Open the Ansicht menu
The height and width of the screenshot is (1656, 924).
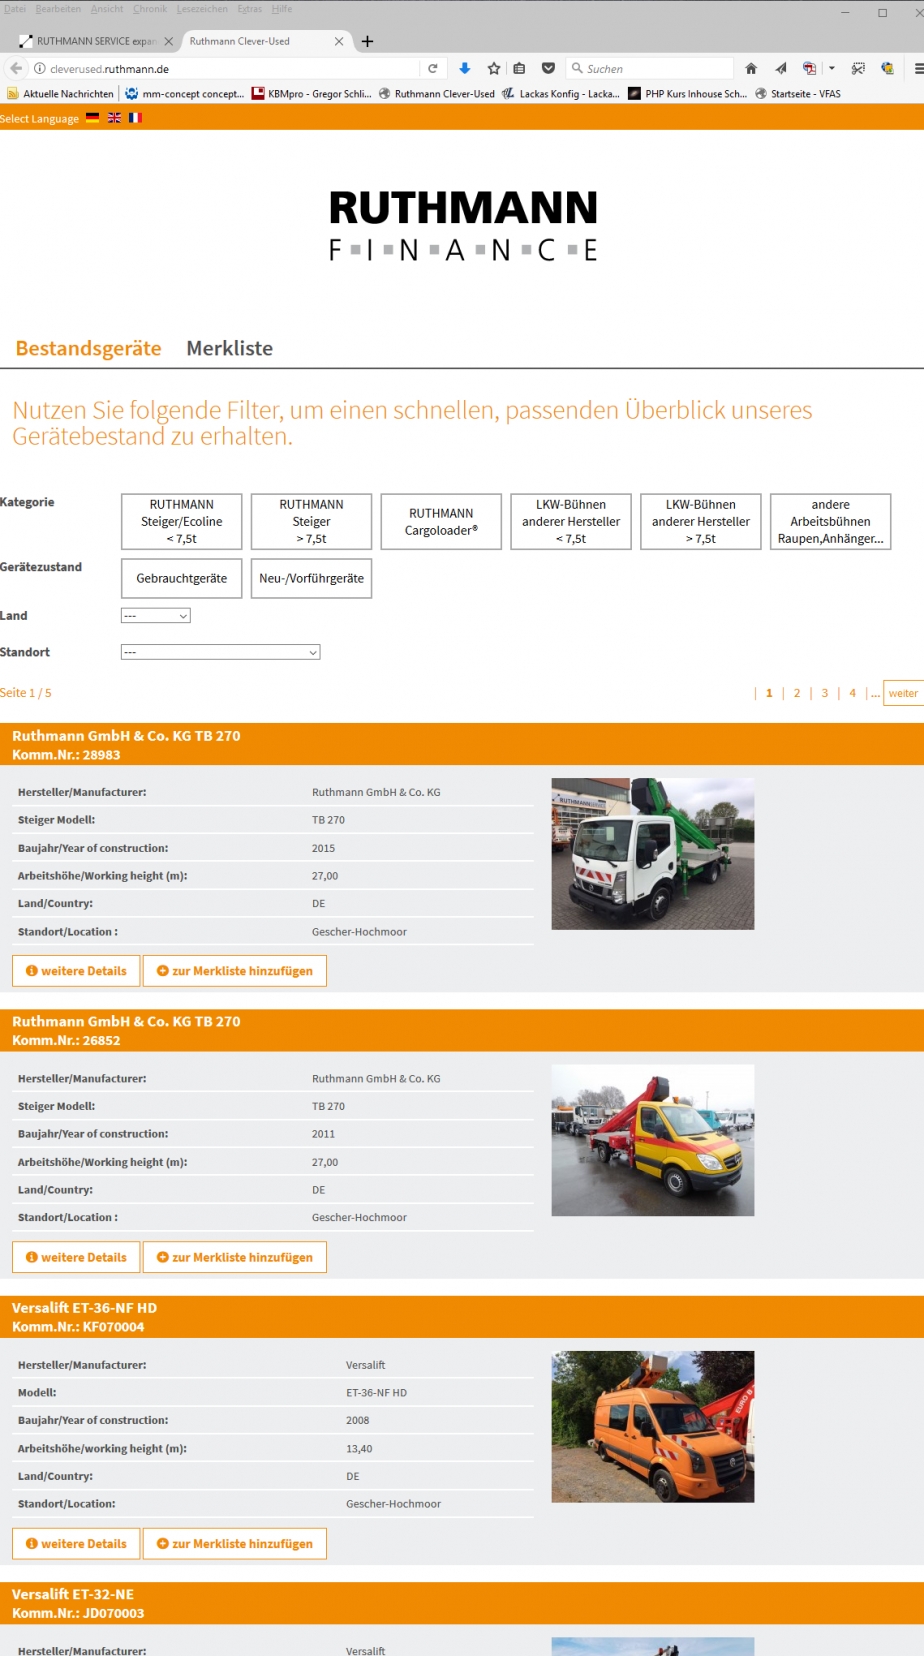107,8
